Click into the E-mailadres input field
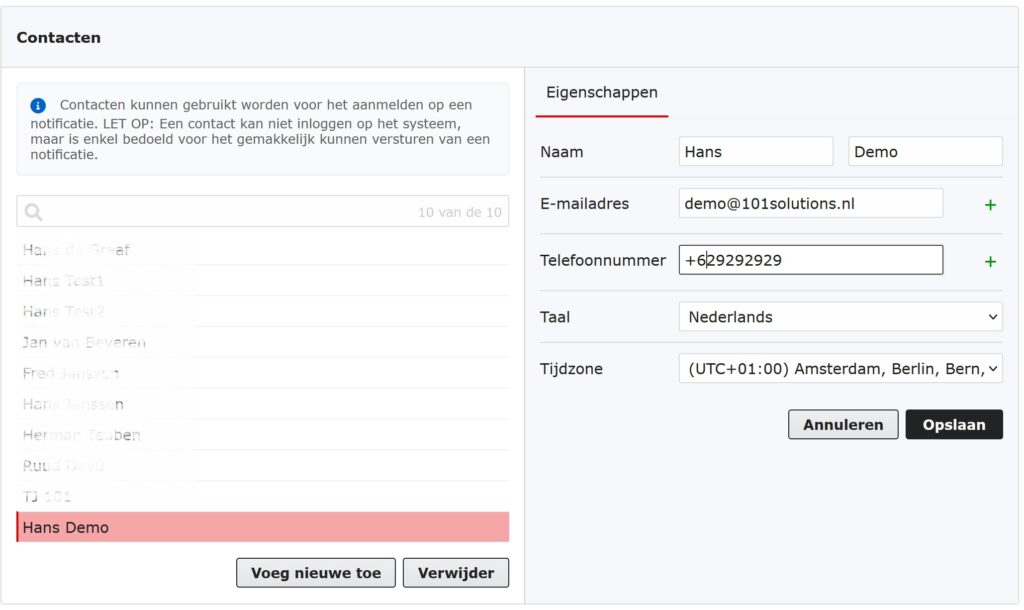The image size is (1024, 610). [810, 204]
